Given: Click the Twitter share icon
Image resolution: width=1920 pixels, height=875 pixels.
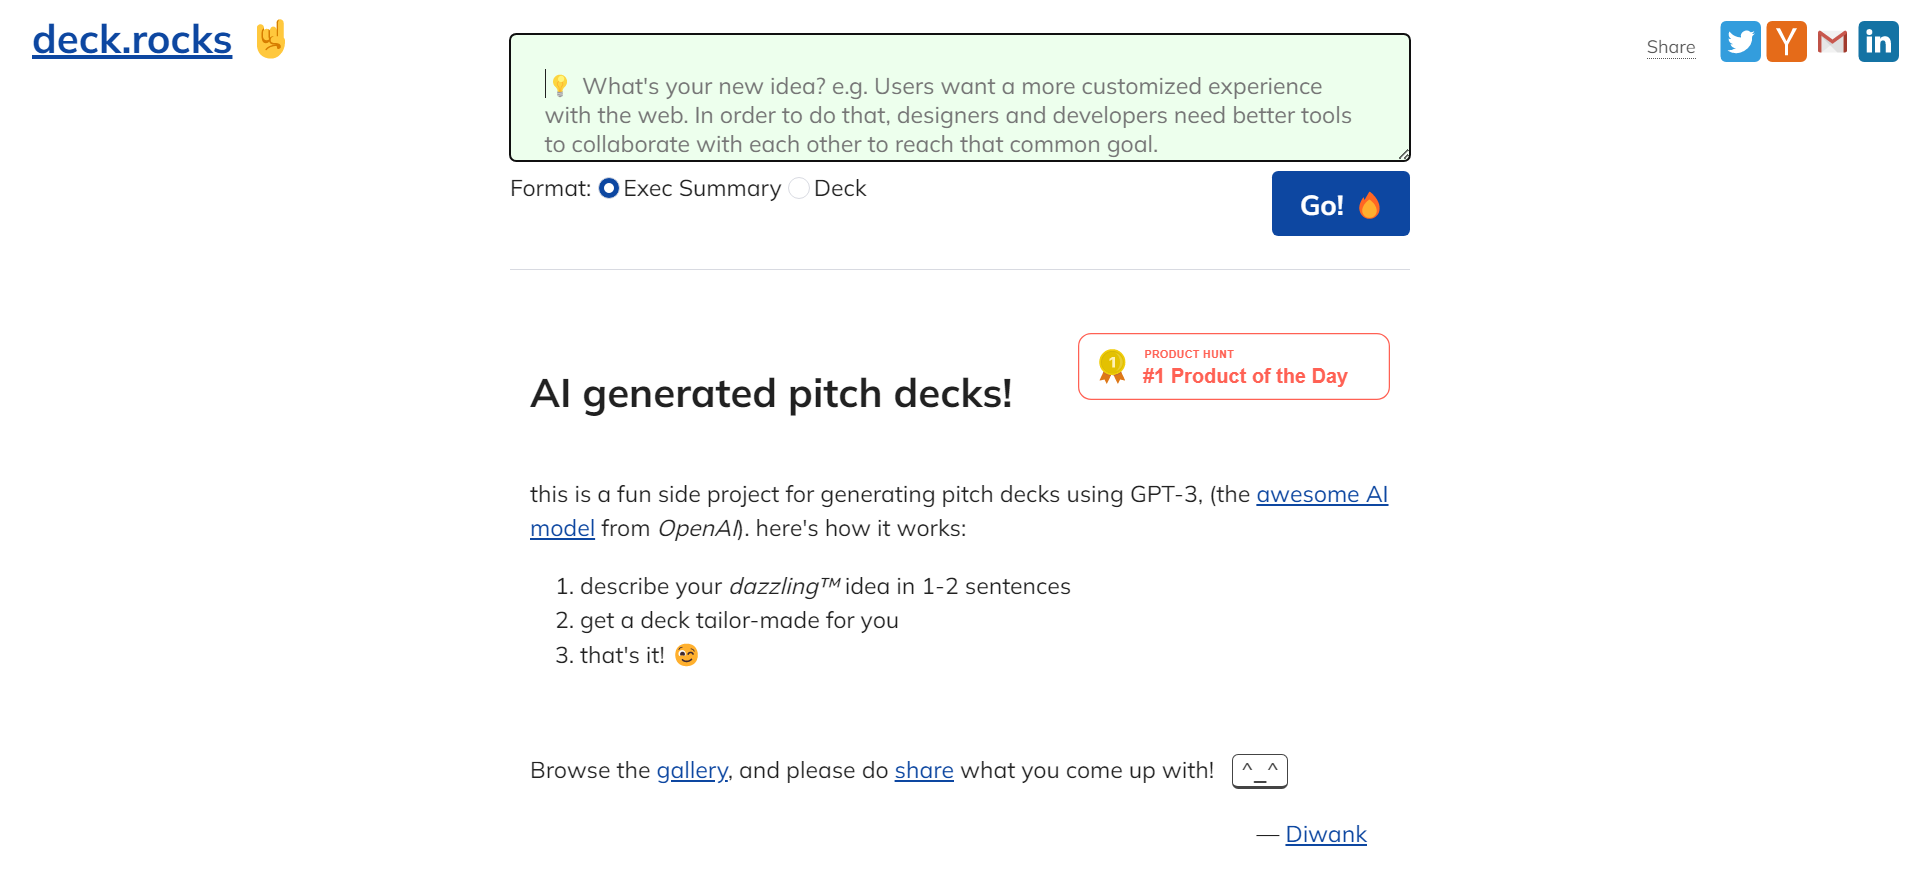Looking at the screenshot, I should tap(1740, 42).
